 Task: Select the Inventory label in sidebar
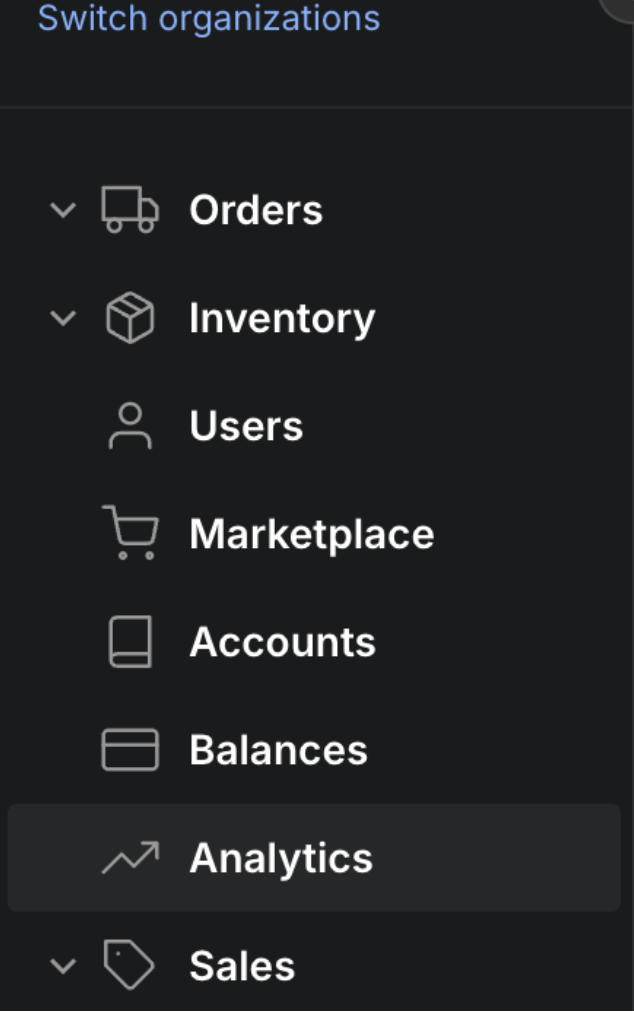282,318
